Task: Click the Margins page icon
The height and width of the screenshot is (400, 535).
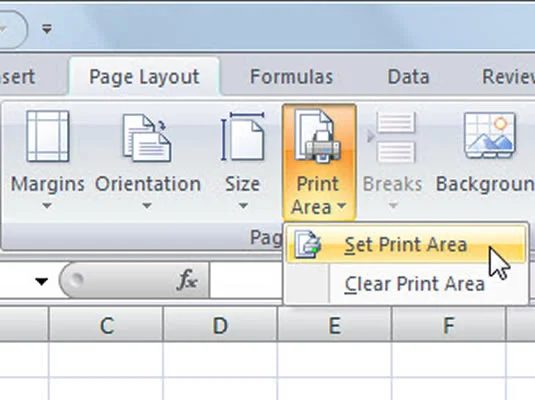Action: 48,136
